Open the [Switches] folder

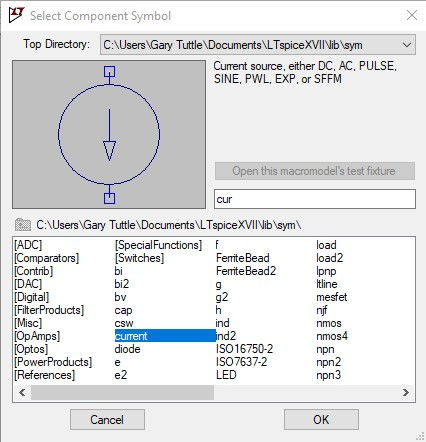139,258
